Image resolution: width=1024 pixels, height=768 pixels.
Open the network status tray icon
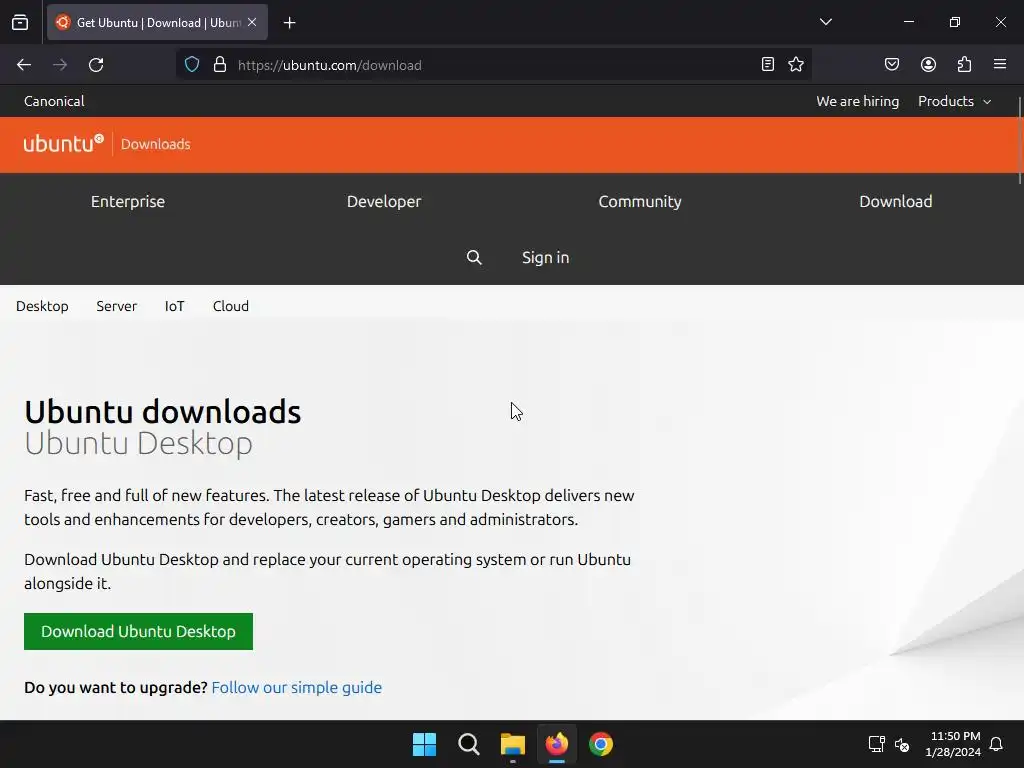(876, 744)
